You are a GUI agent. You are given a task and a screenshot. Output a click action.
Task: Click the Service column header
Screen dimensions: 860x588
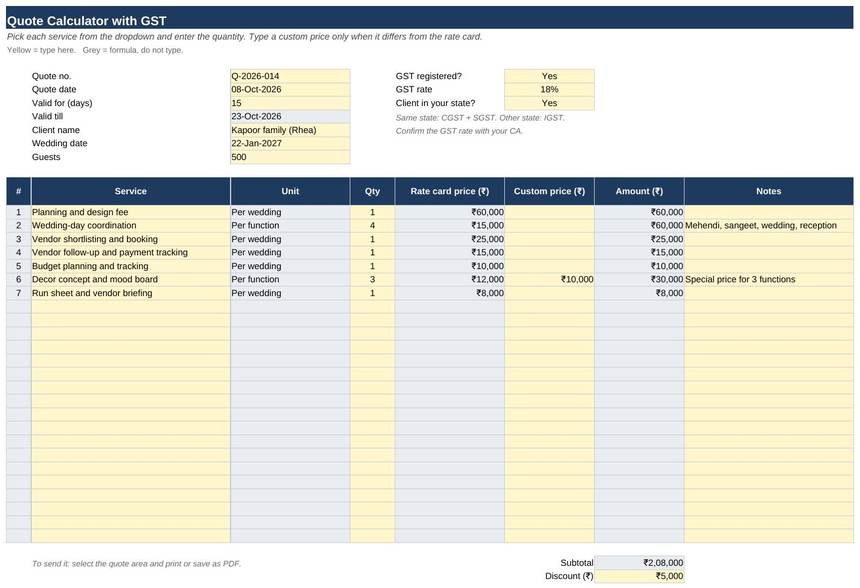pos(131,191)
